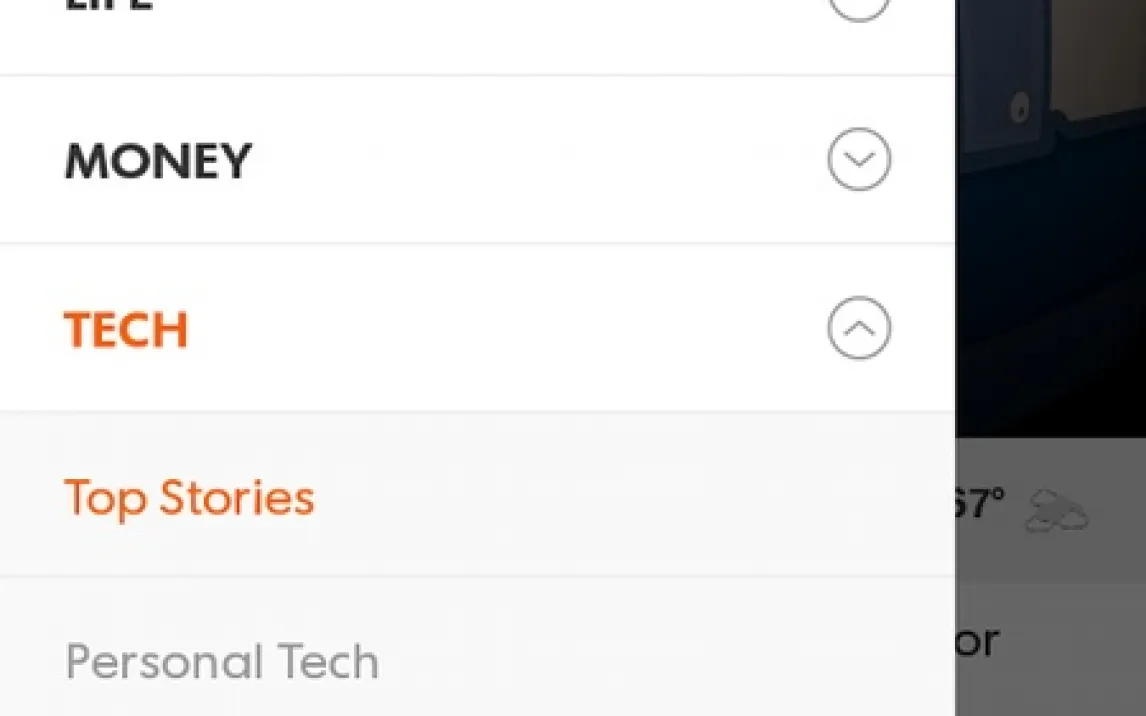
Task: Open Top Stories under TECH
Action: 189,498
